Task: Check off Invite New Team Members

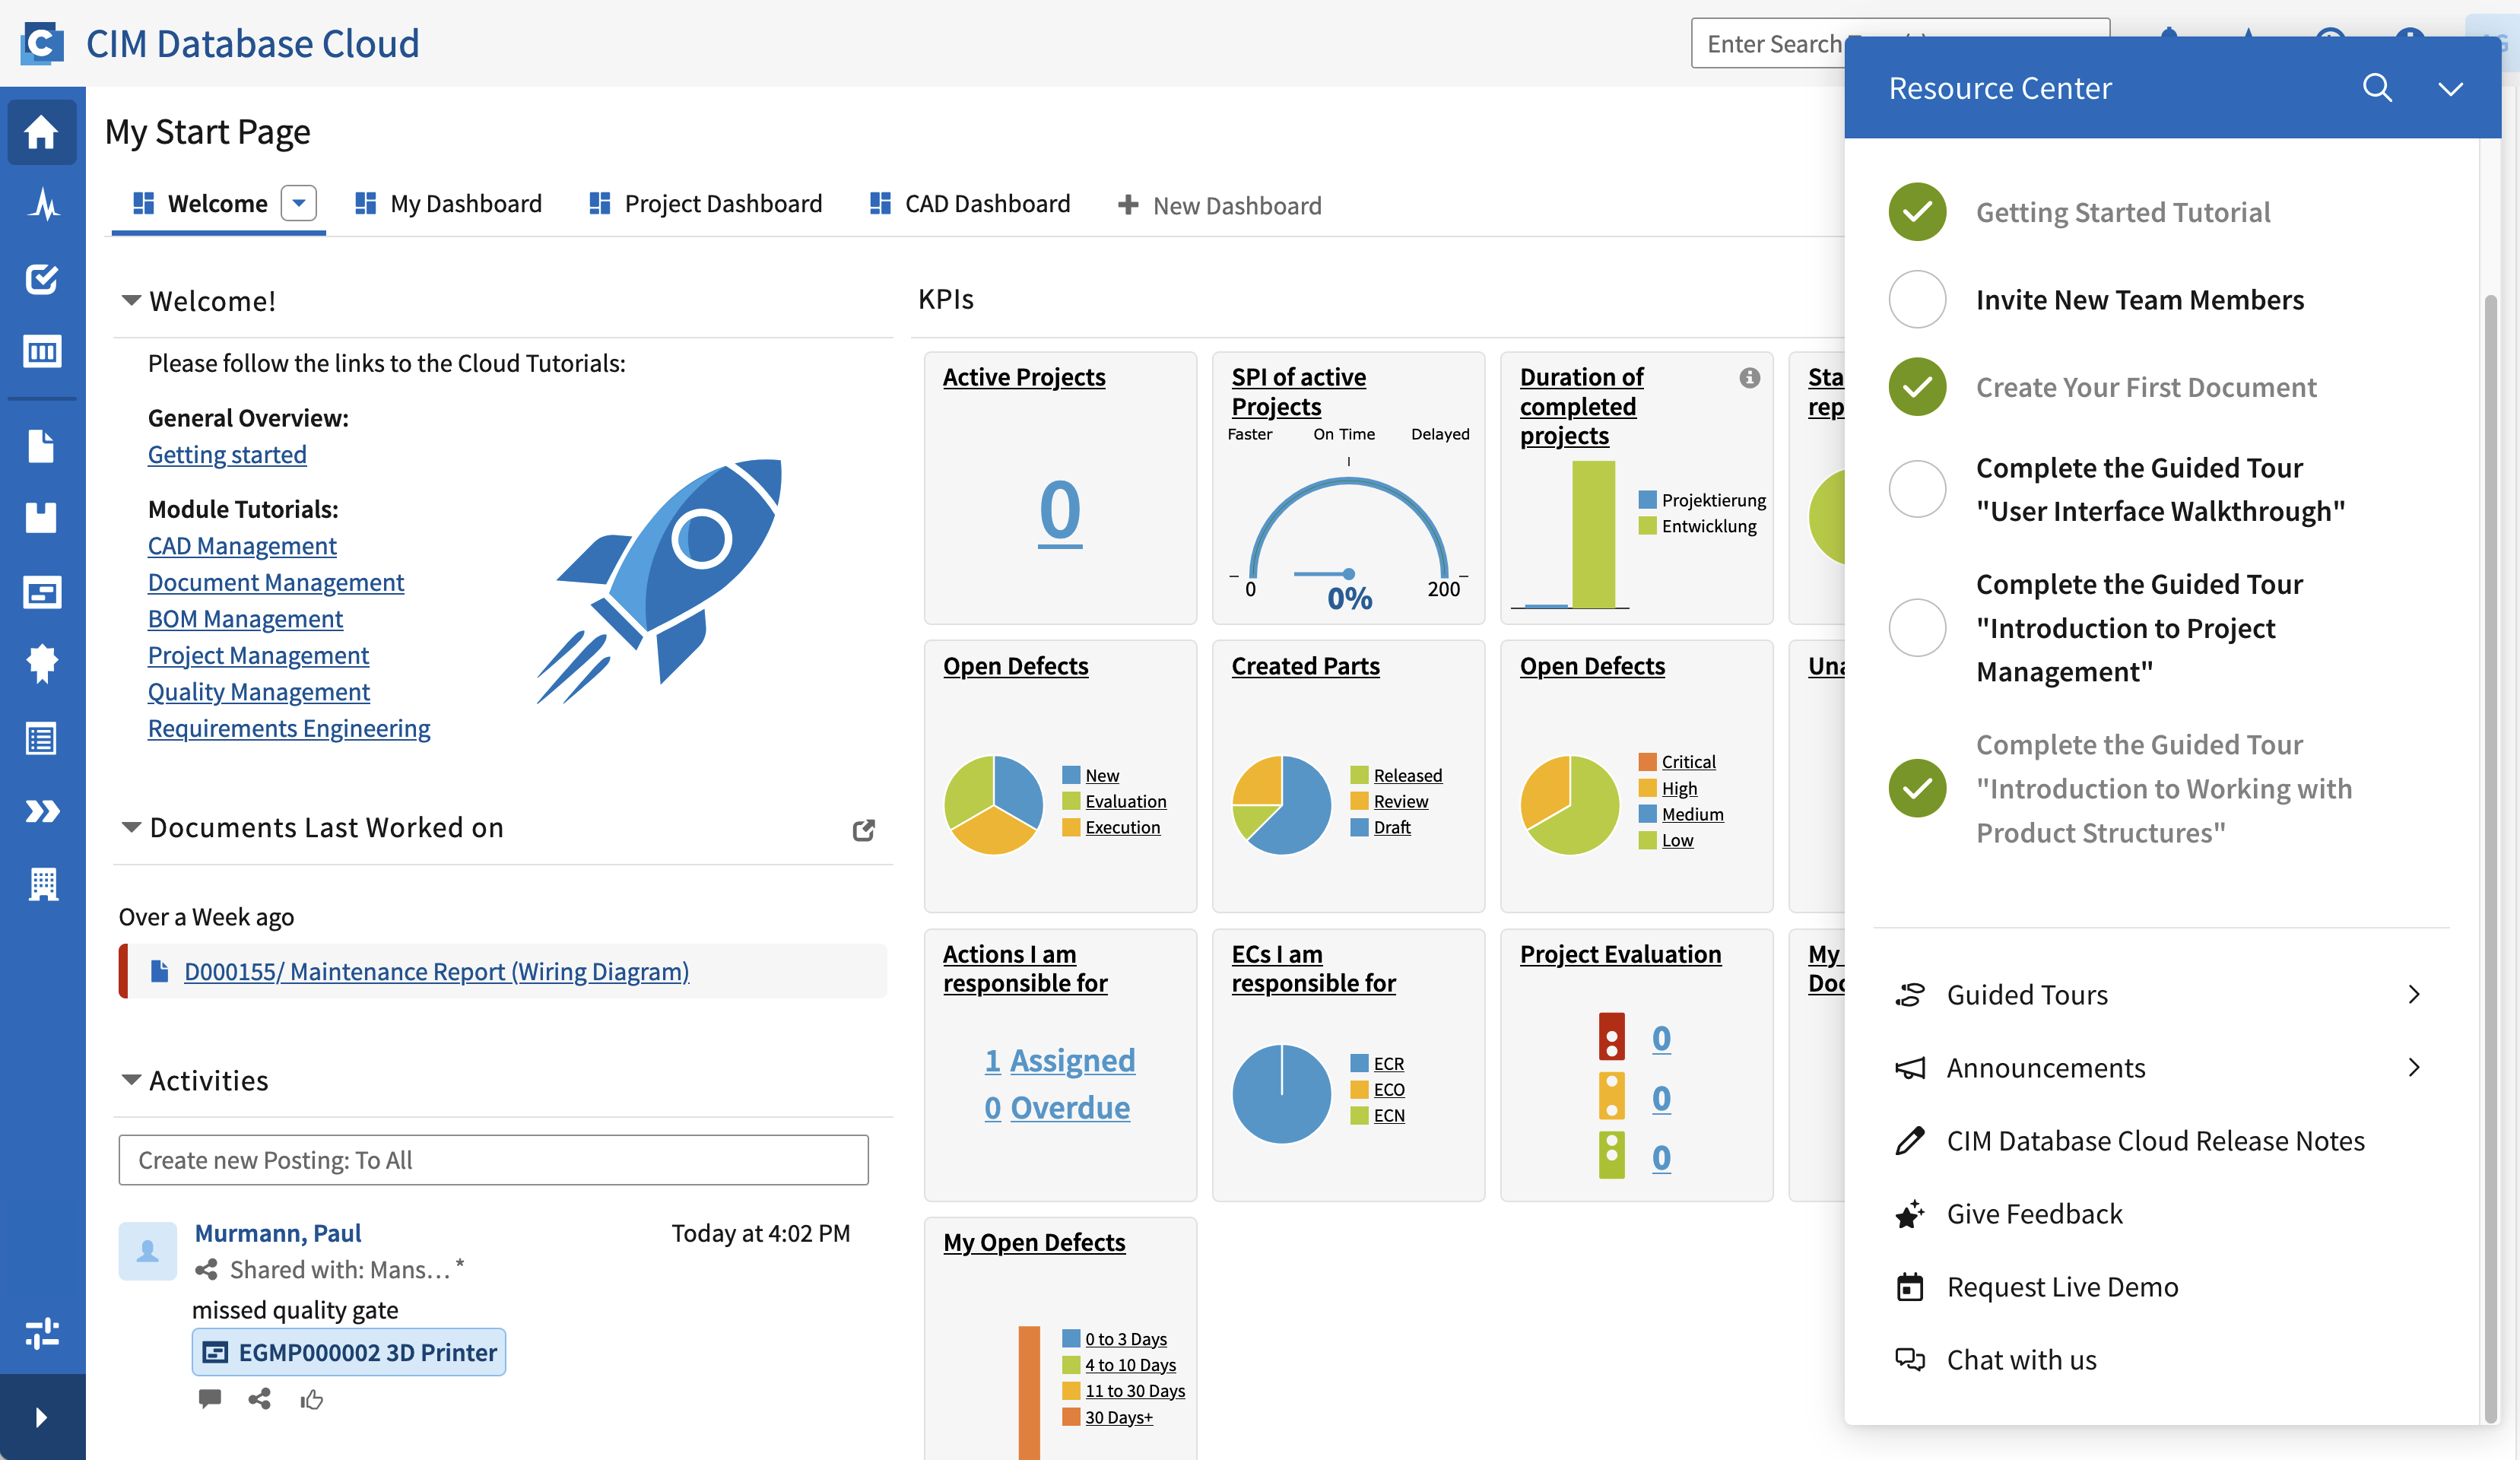Action: click(x=1916, y=299)
